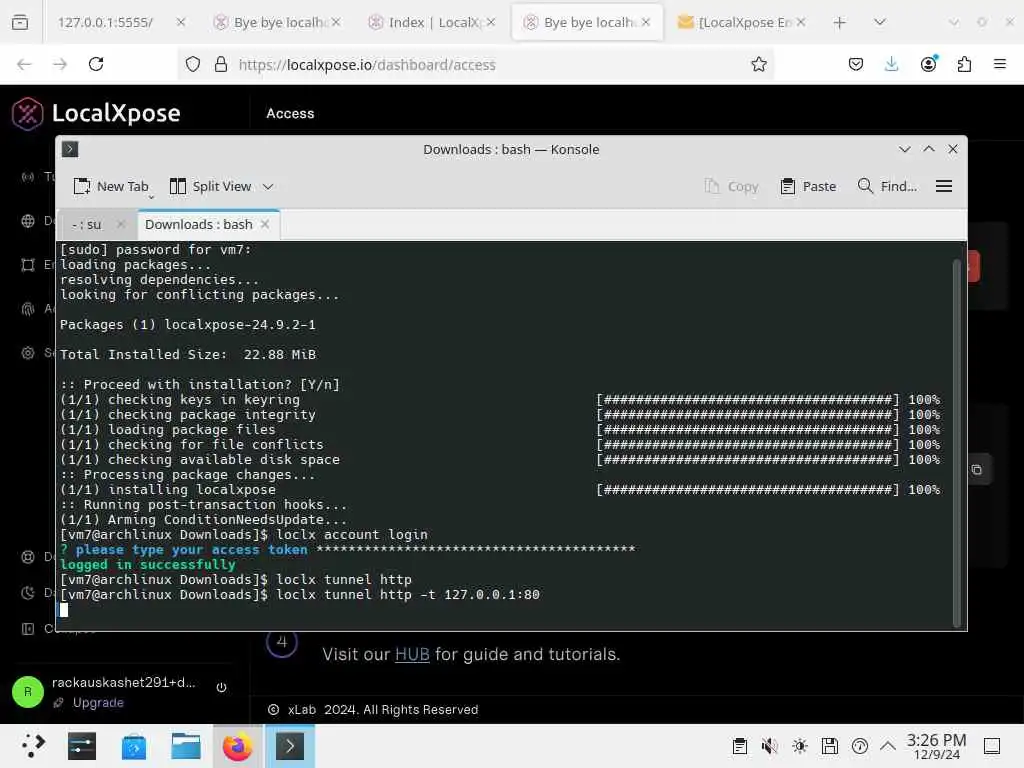Click New Tab in Konsole toolbar
This screenshot has height=768, width=1024.
pyautogui.click(x=111, y=187)
